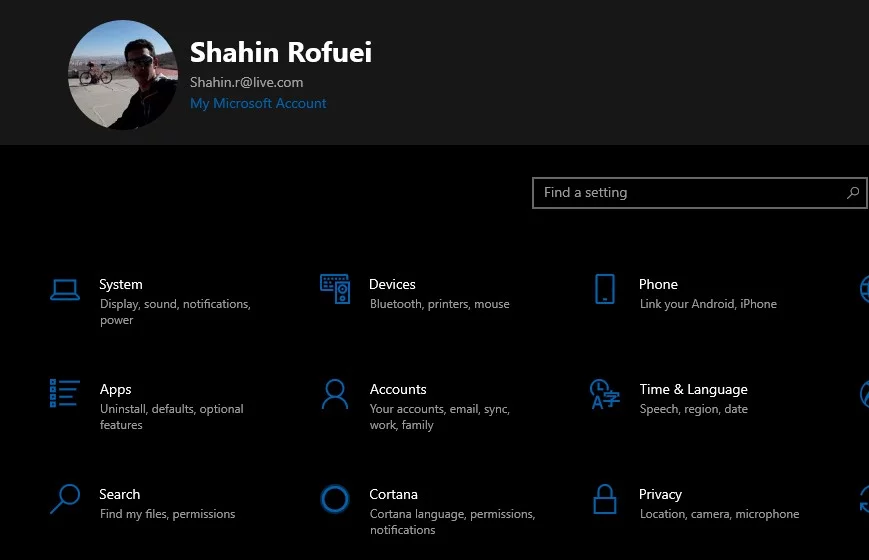Click in the Find a setting field
Image resolution: width=869 pixels, height=560 pixels.
[x=699, y=193]
